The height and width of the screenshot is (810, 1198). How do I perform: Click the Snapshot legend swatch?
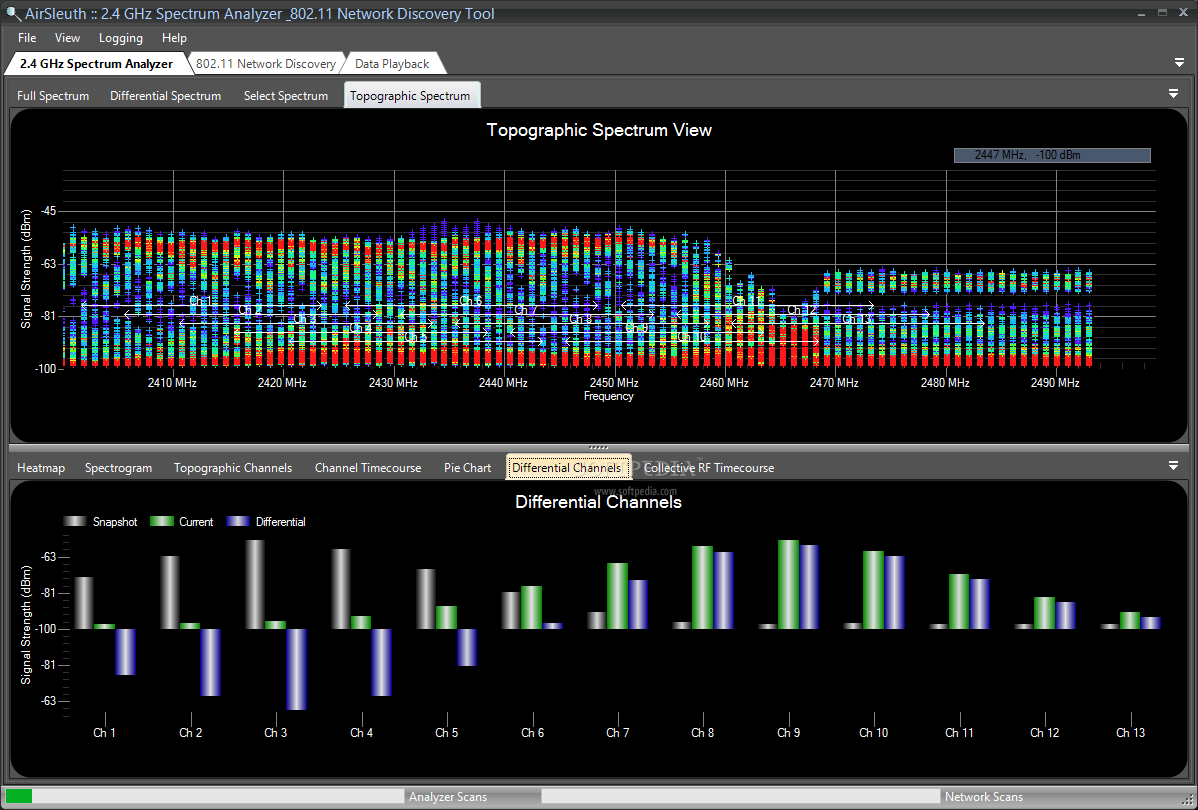coord(75,522)
